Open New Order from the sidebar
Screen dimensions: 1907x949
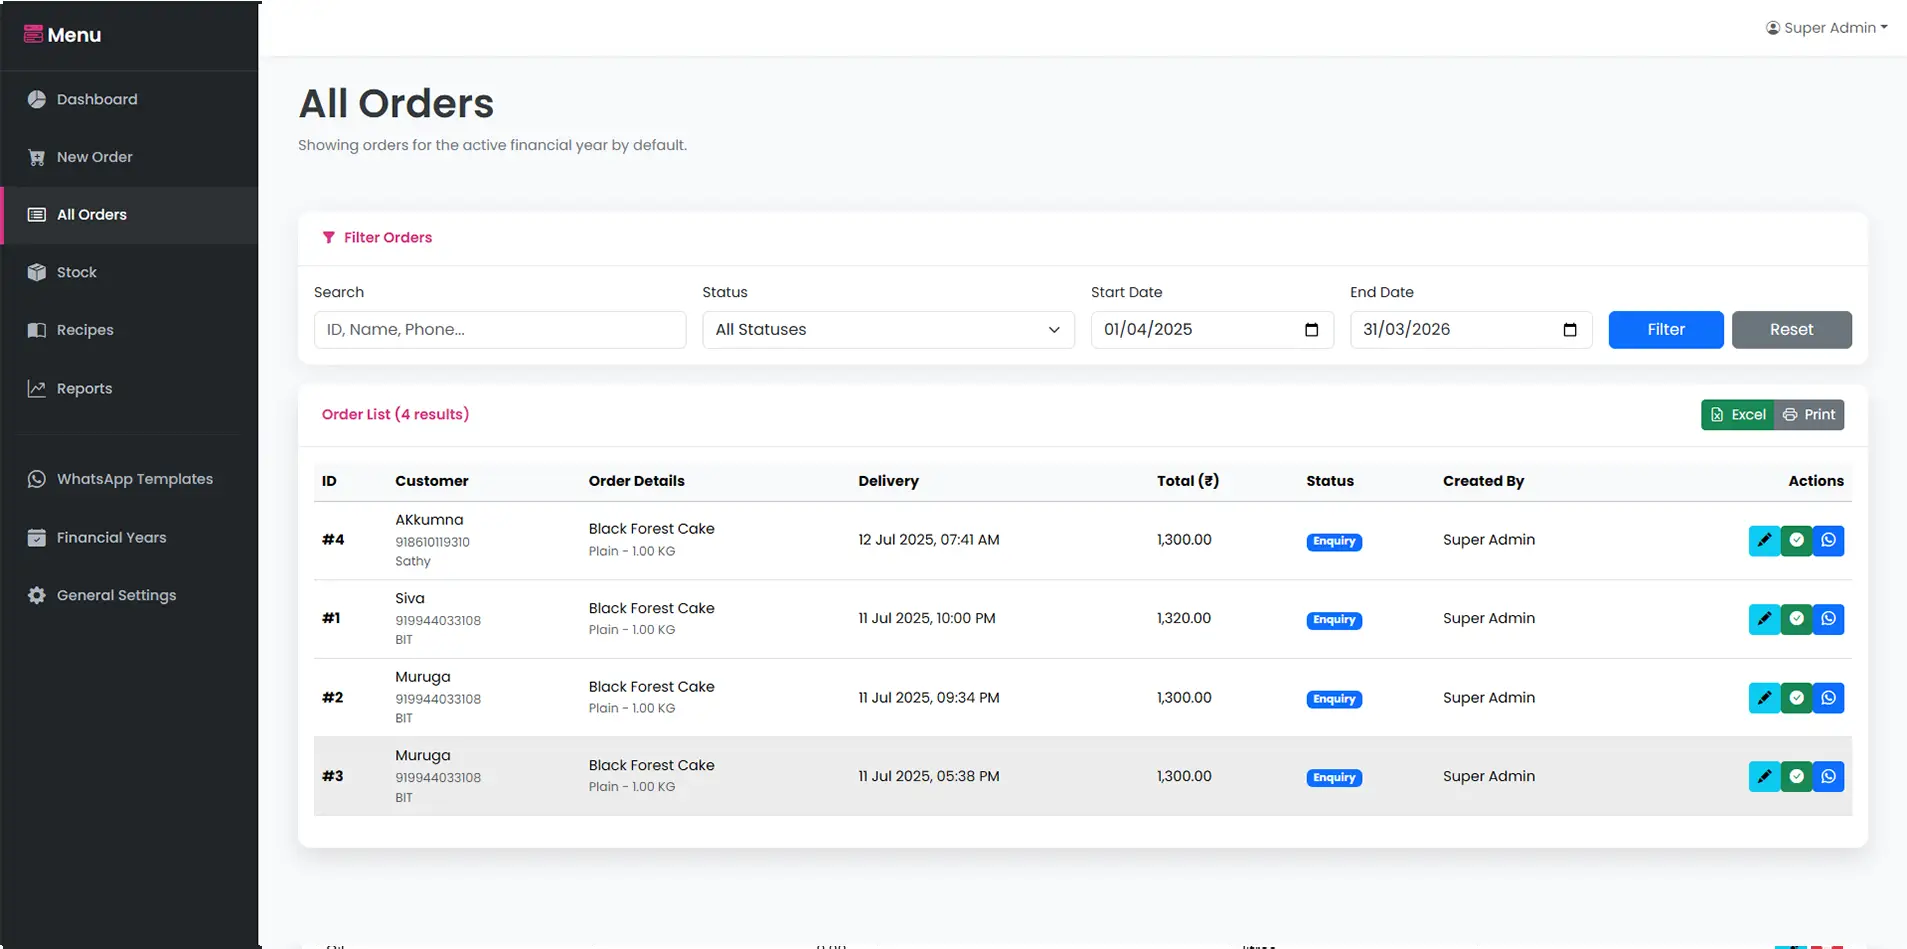point(94,157)
